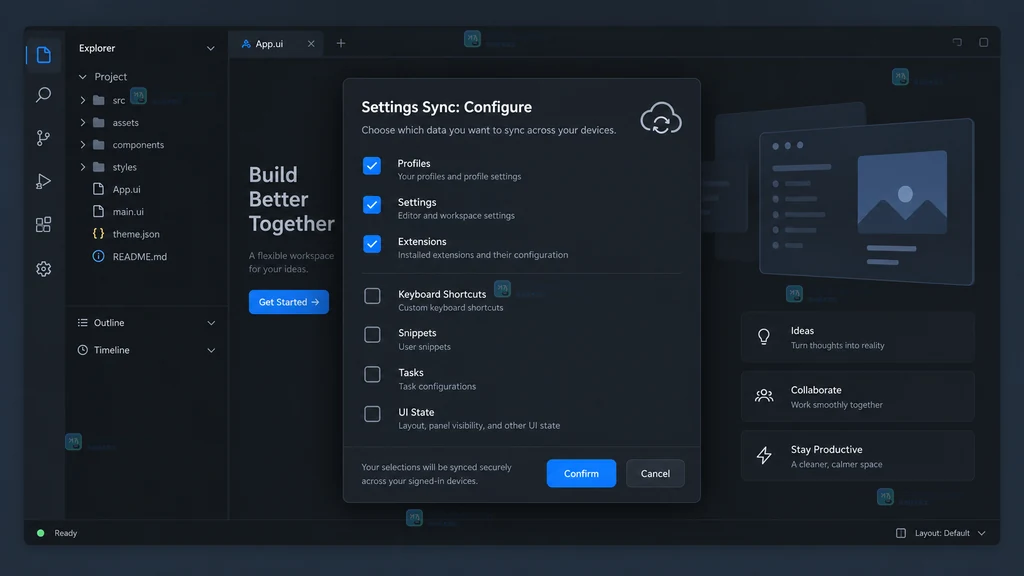
Task: Collapse the Project tree chevron
Action: point(83,77)
